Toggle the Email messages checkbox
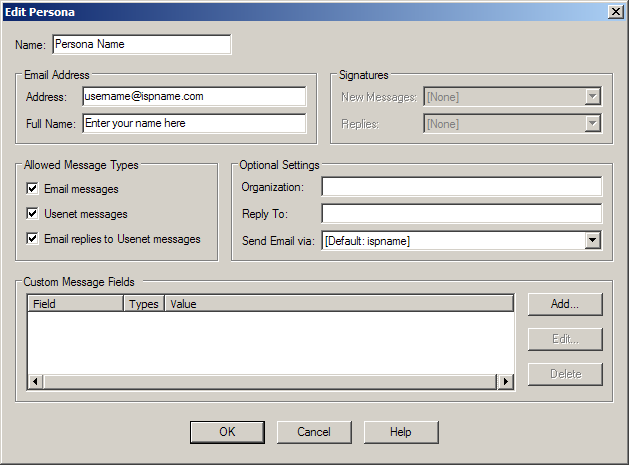The height and width of the screenshot is (465, 629). coord(33,189)
